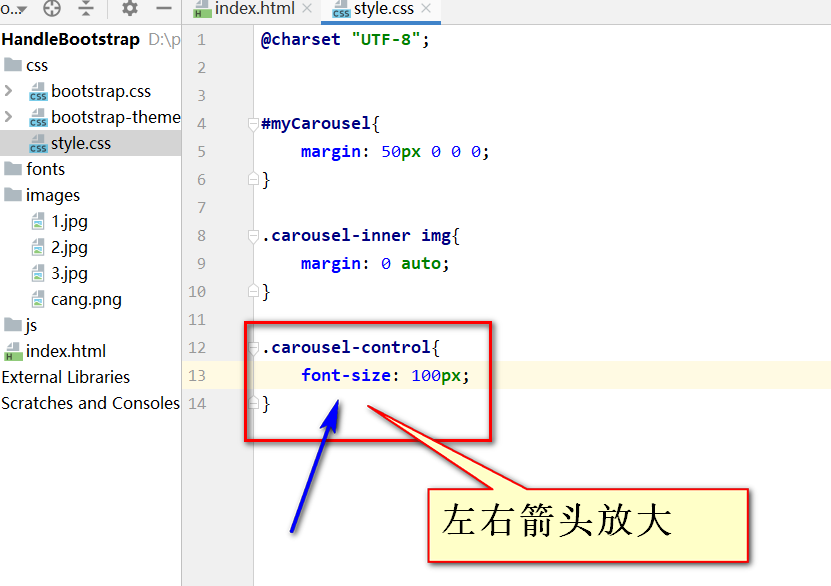This screenshot has height=586, width=831.
Task: Select cang.png in images folder
Action: 86,300
